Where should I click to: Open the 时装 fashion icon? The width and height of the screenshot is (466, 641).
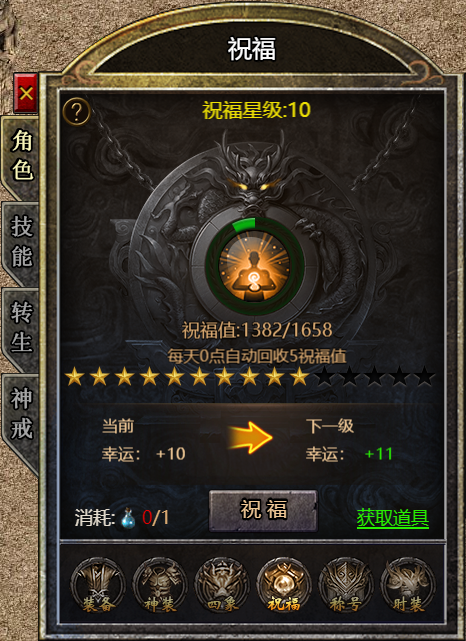(408, 585)
